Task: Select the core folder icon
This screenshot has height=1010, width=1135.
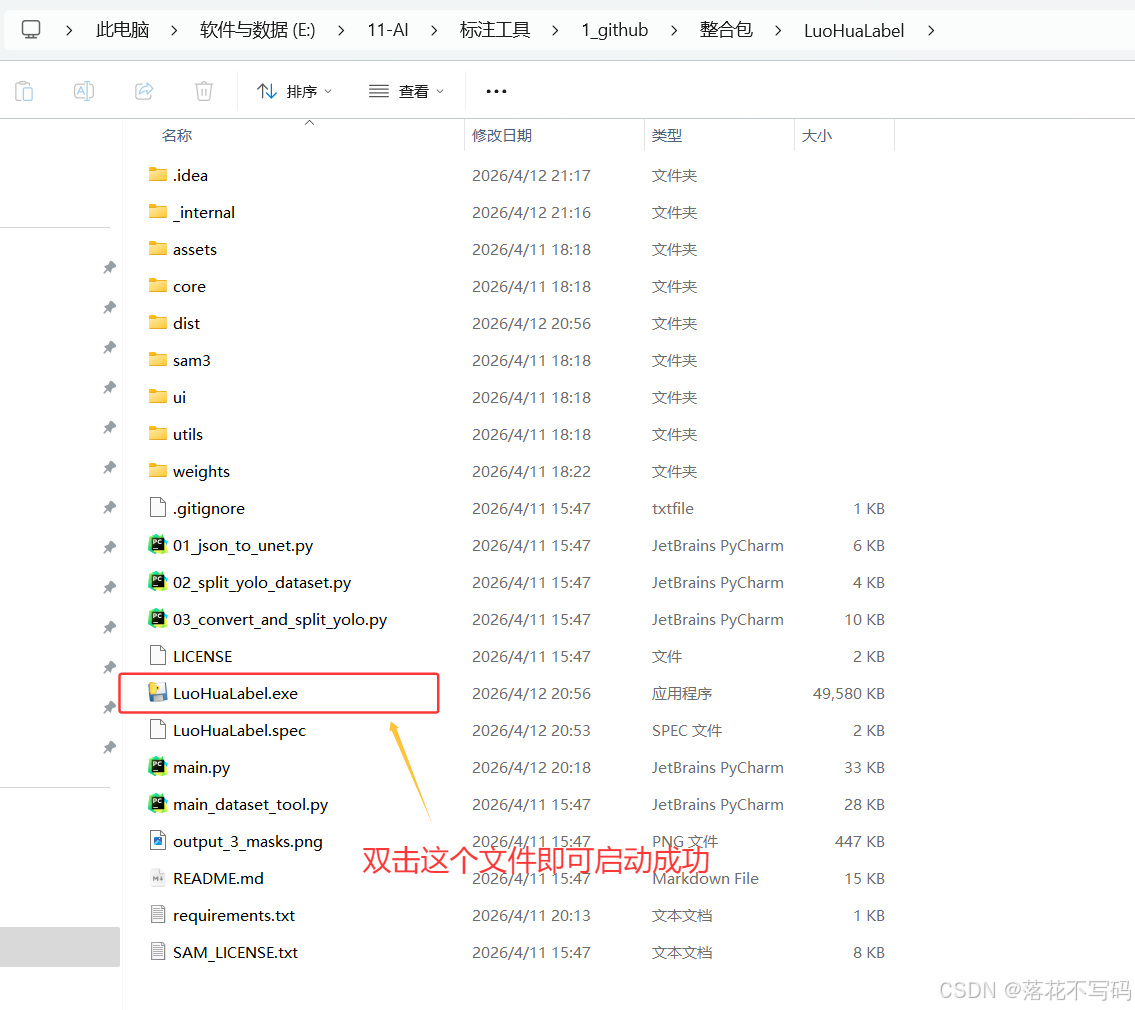Action: pyautogui.click(x=158, y=285)
